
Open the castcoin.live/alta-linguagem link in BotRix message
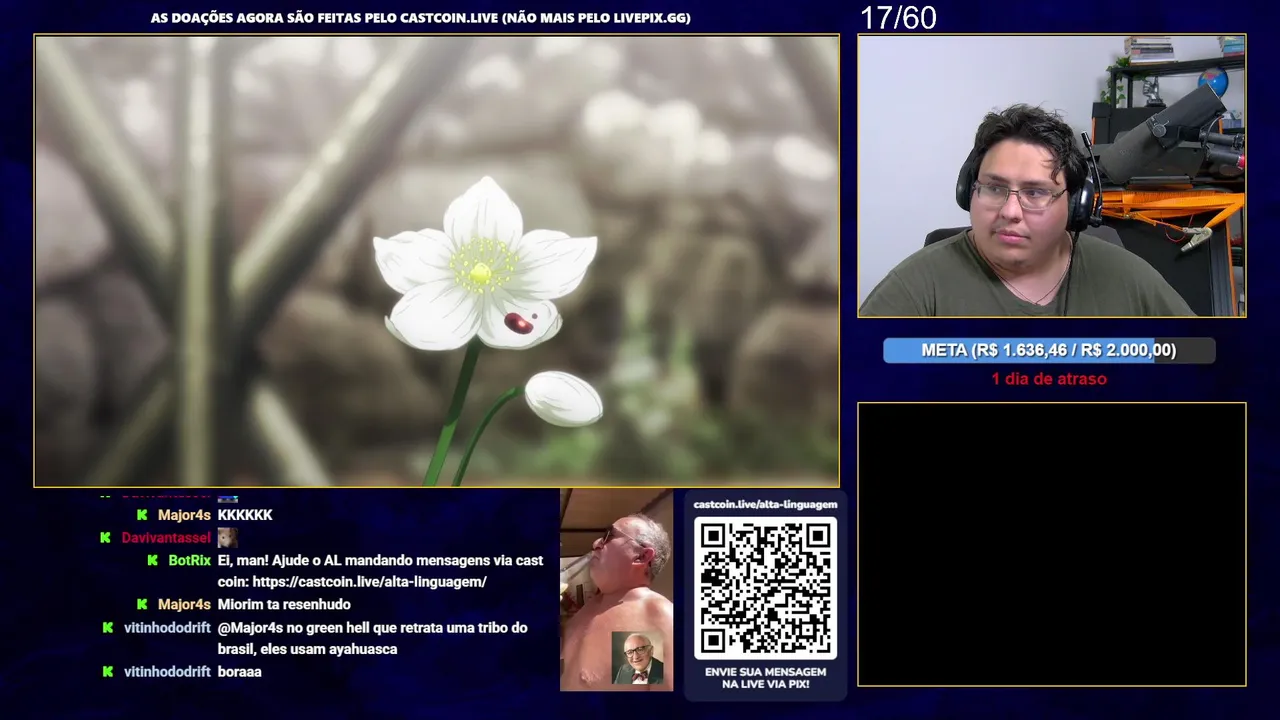click(369, 582)
